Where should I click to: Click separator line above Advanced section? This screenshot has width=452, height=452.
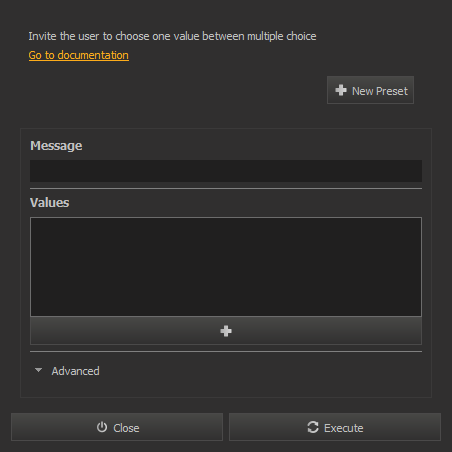pyautogui.click(x=226, y=351)
